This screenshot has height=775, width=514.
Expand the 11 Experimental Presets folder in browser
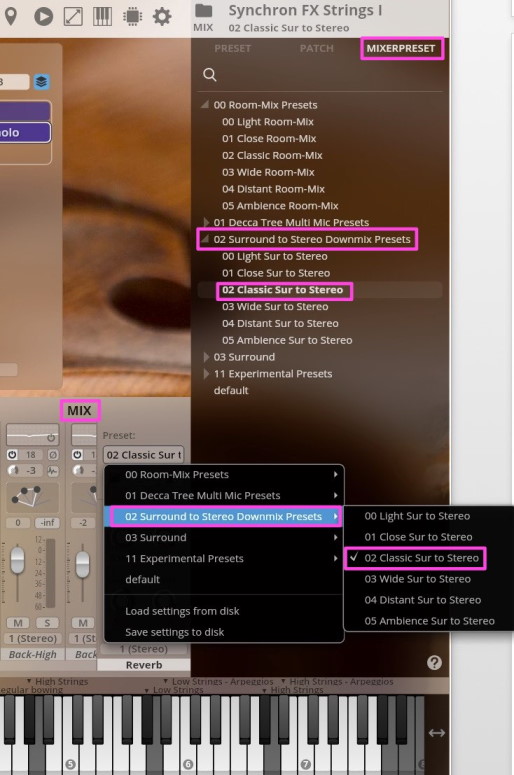click(x=206, y=374)
